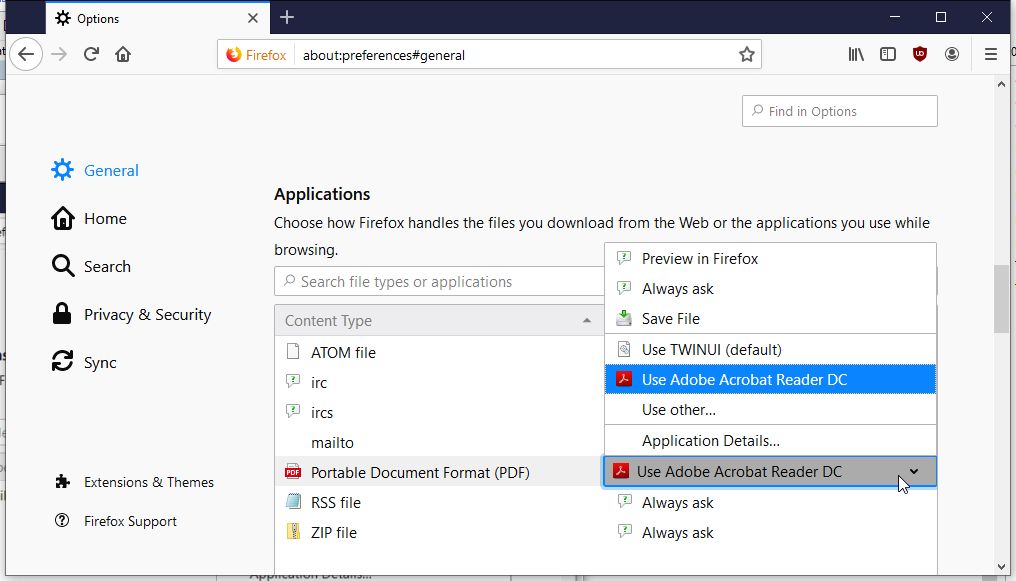Choose Use TWINUI (default) option
Viewport: 1016px width, 581px height.
(x=770, y=350)
